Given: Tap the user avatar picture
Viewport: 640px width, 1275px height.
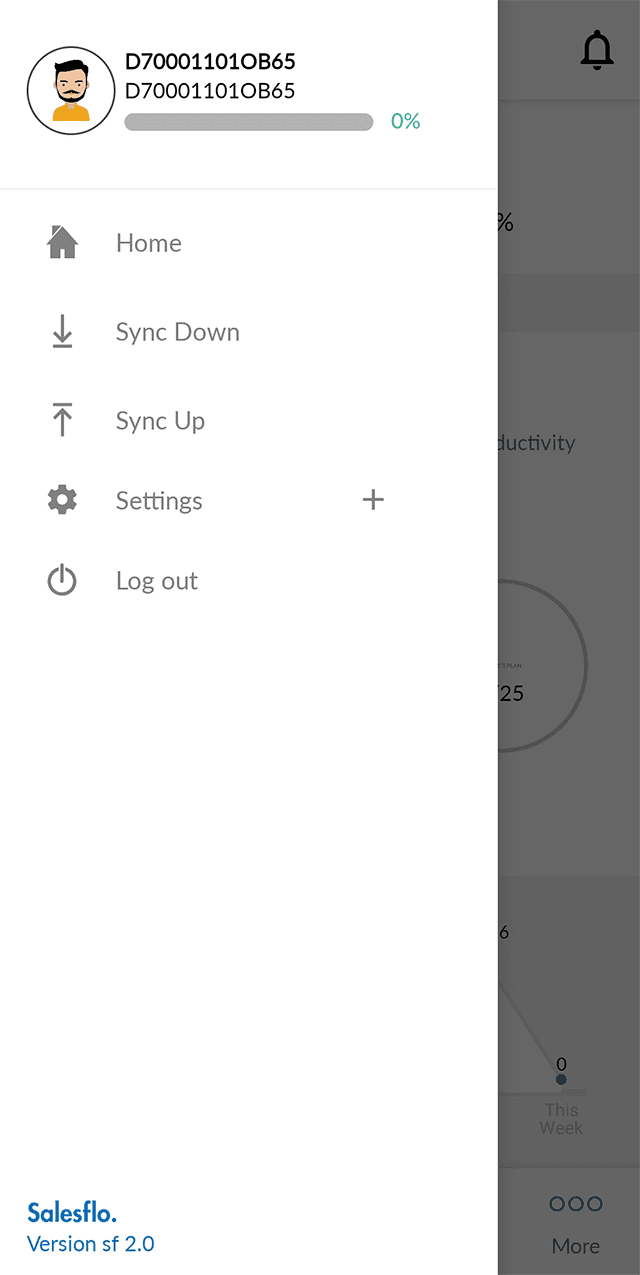Looking at the screenshot, I should (x=70, y=90).
